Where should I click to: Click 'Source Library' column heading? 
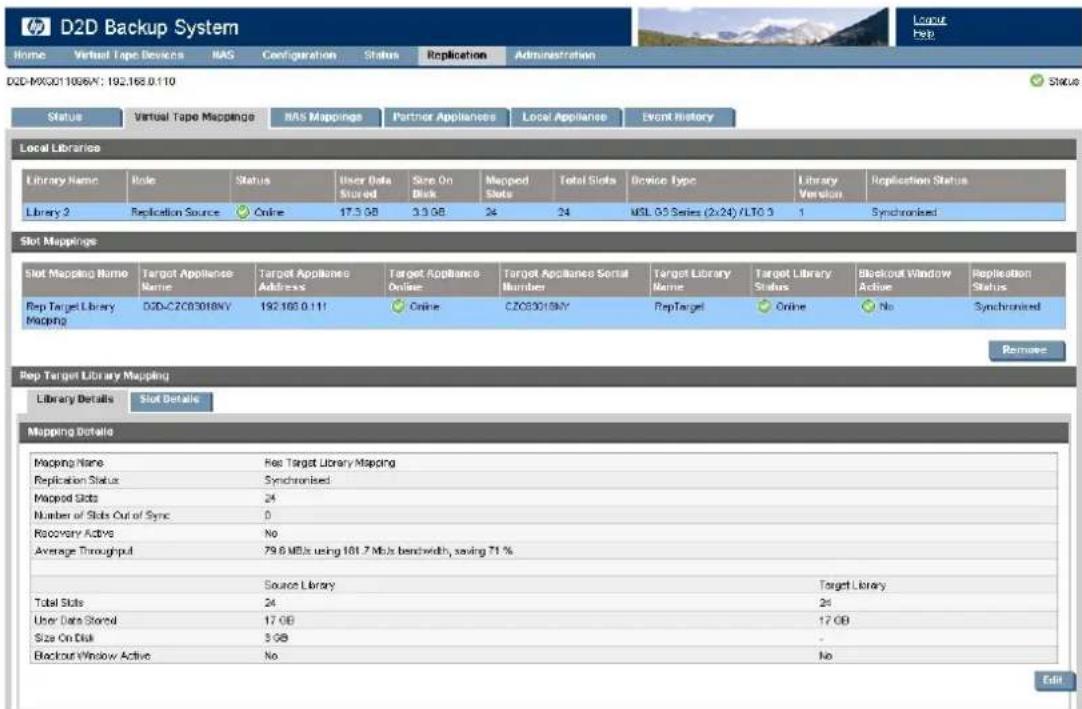tap(299, 585)
